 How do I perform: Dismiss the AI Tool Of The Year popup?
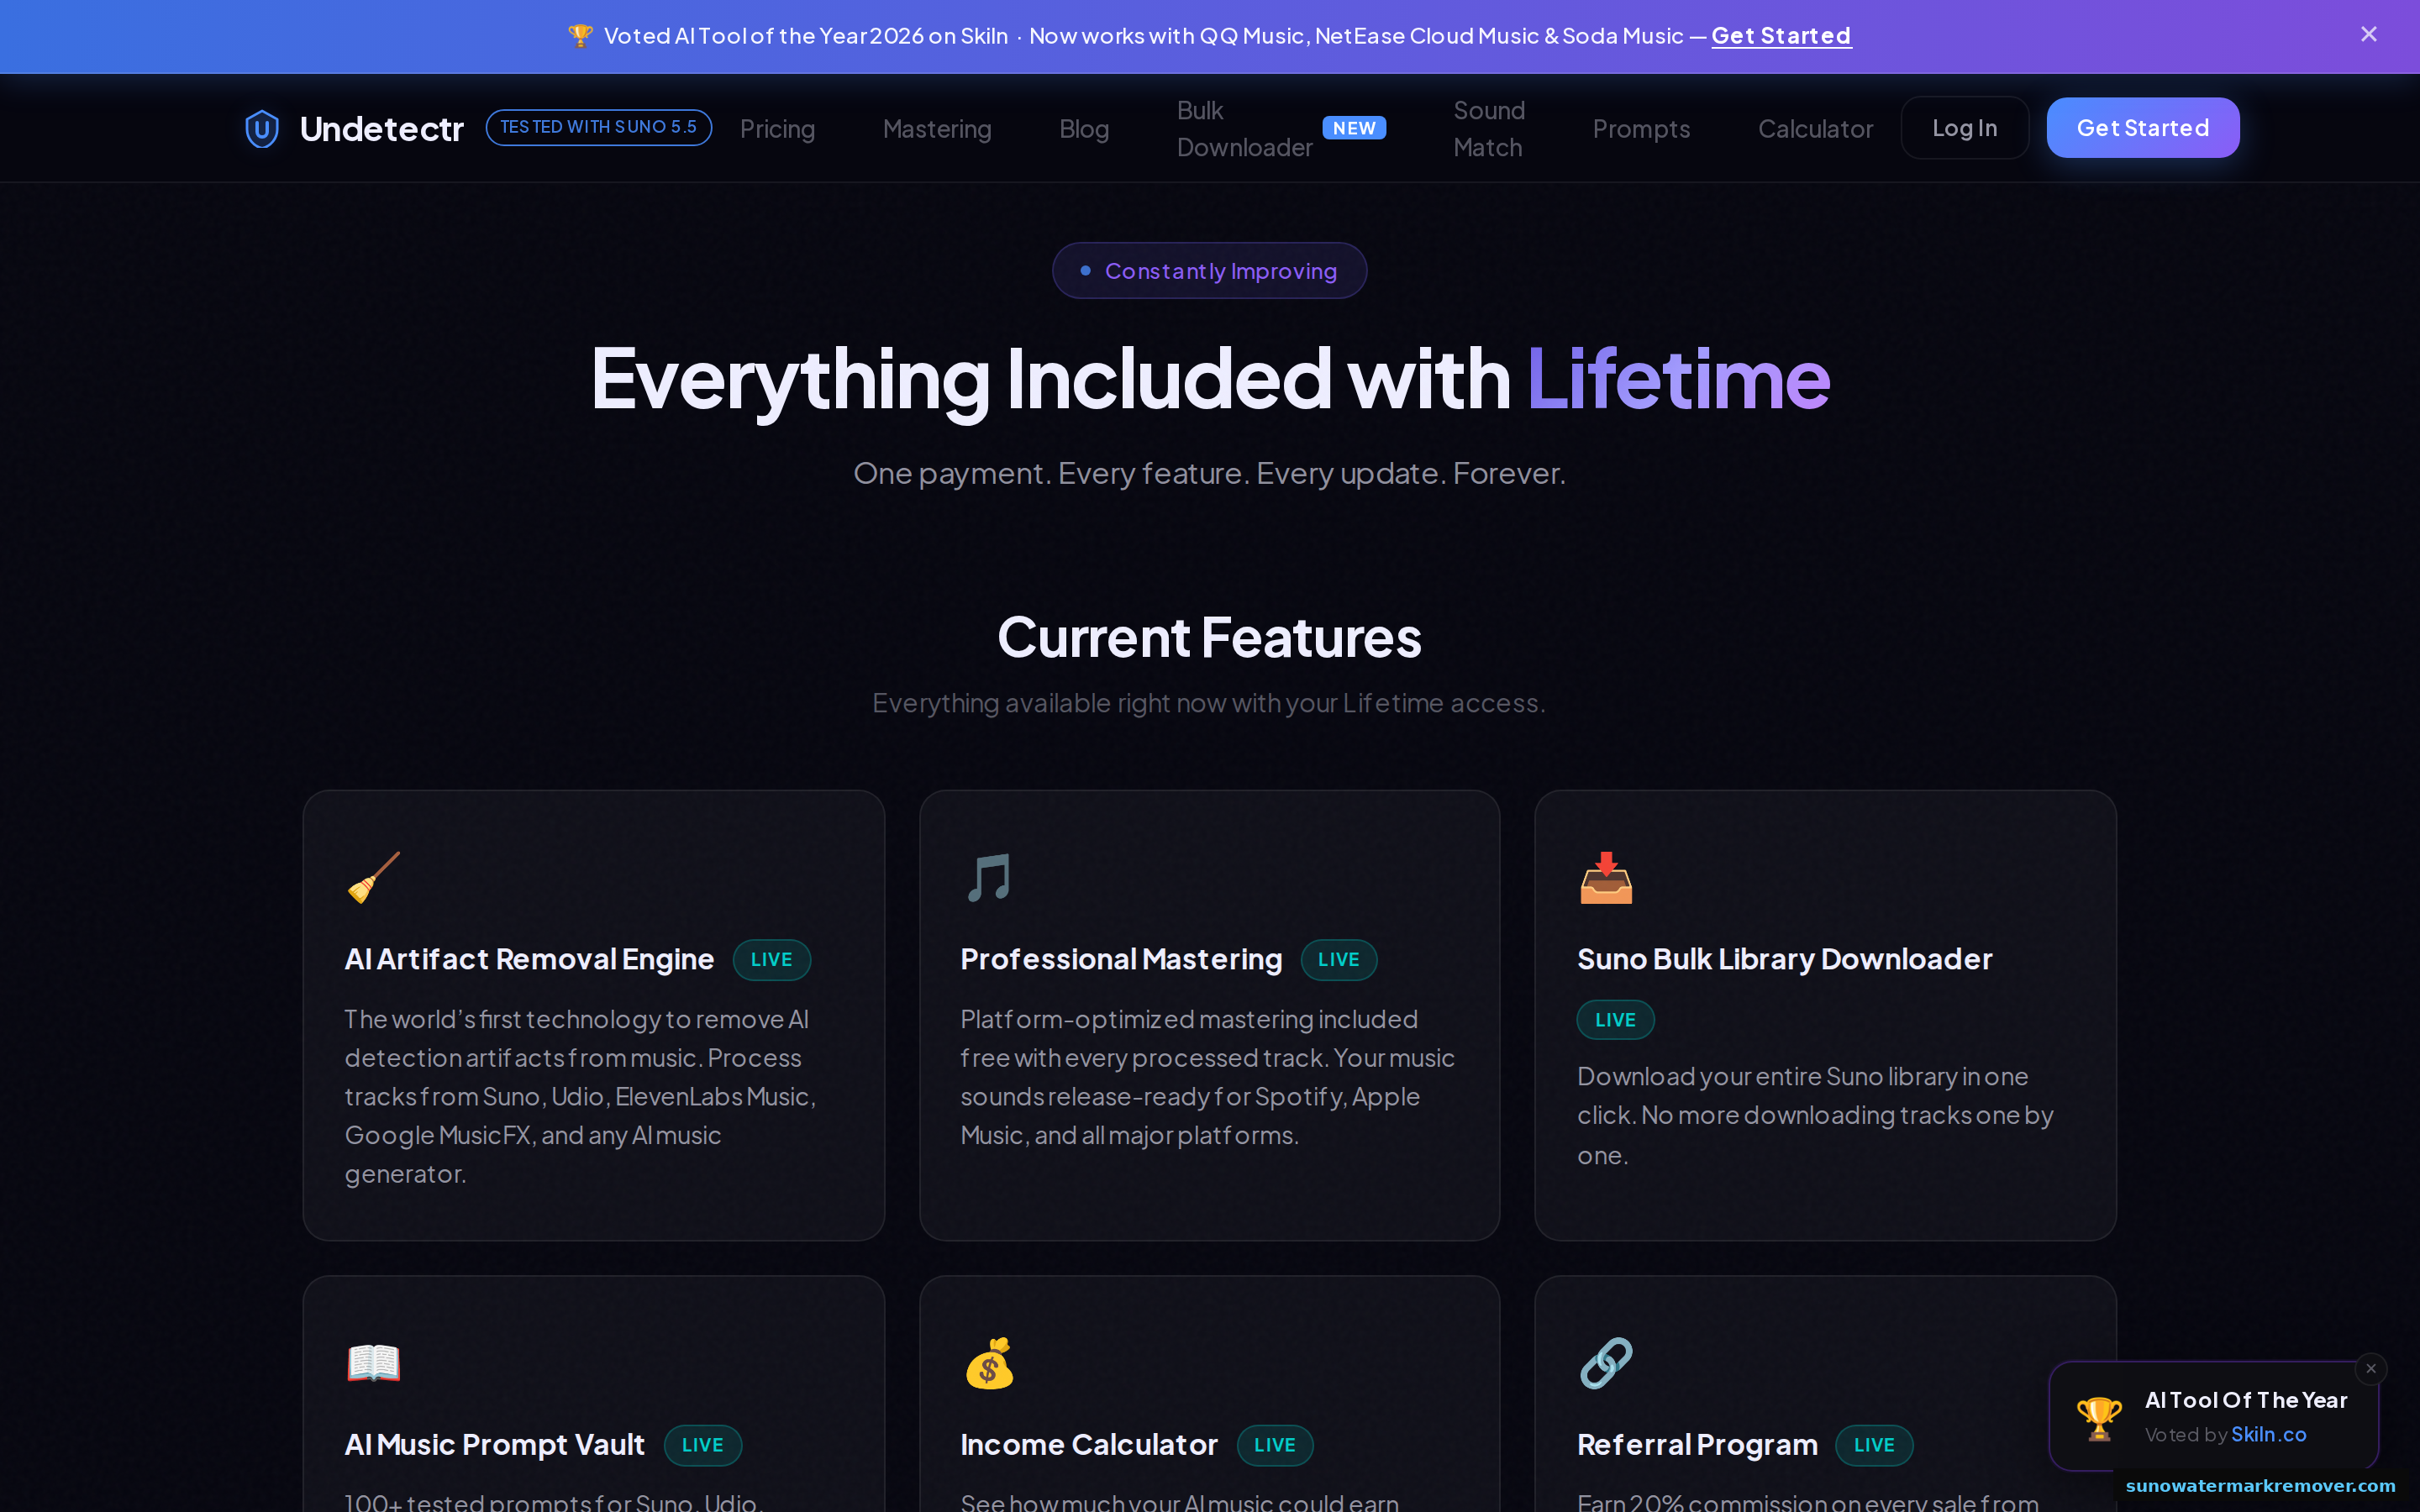[x=2370, y=1368]
